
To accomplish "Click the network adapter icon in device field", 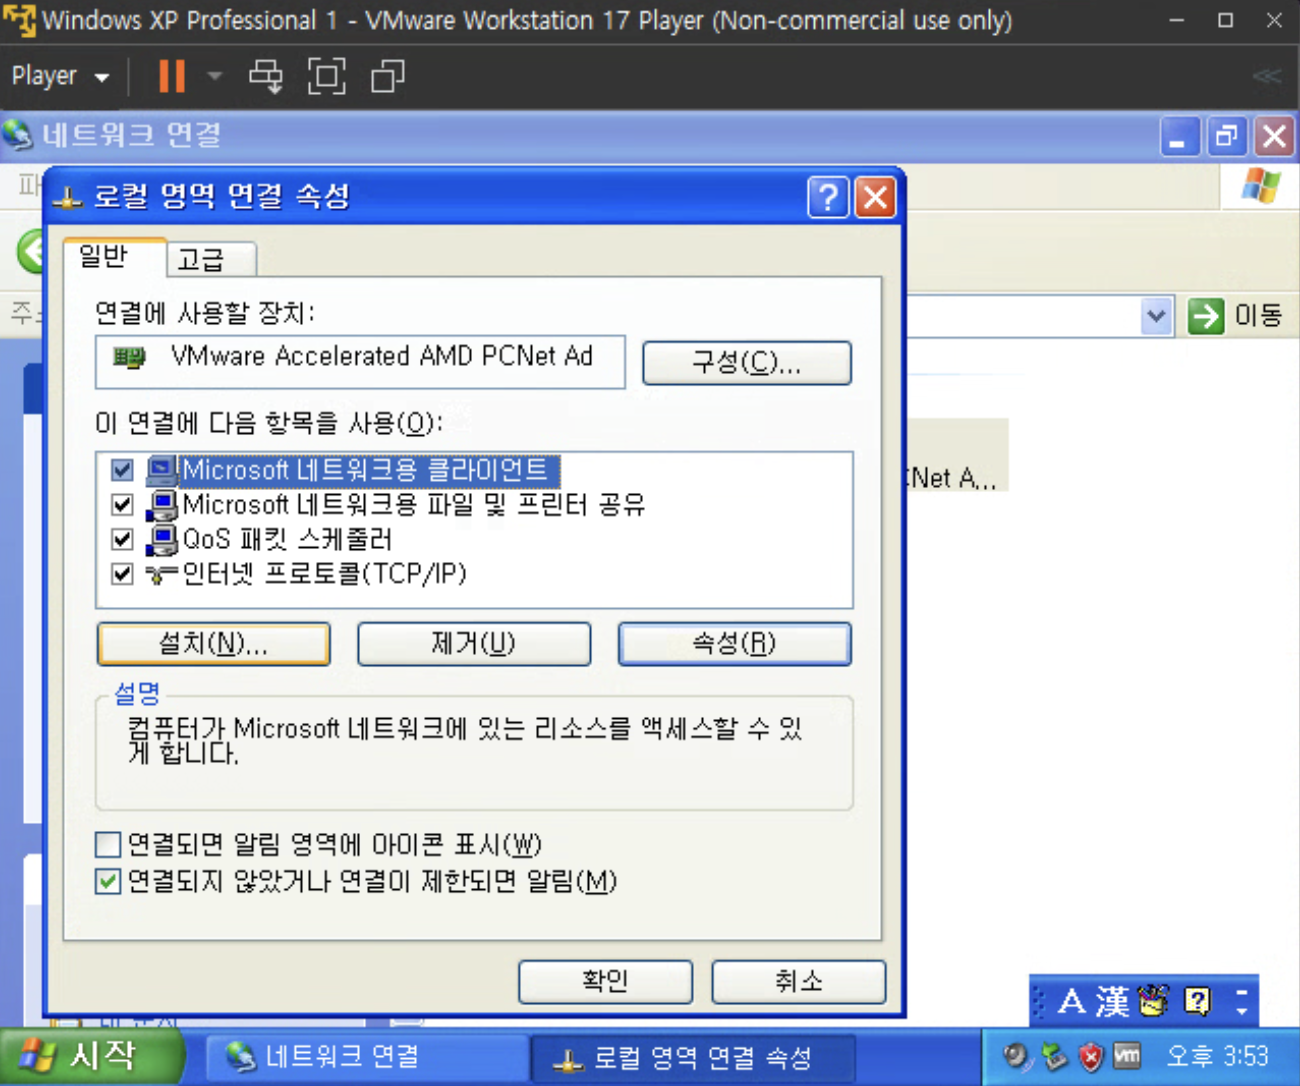I will click(x=129, y=357).
